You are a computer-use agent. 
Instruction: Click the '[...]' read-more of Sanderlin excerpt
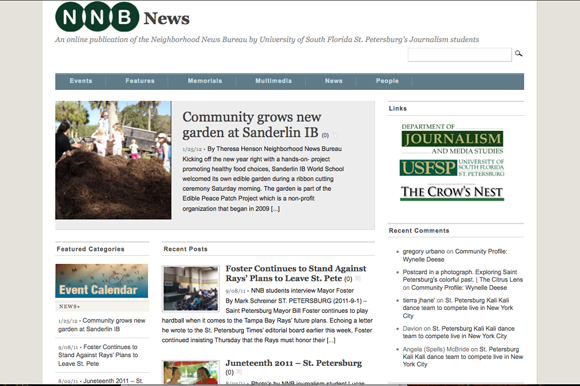click(275, 209)
